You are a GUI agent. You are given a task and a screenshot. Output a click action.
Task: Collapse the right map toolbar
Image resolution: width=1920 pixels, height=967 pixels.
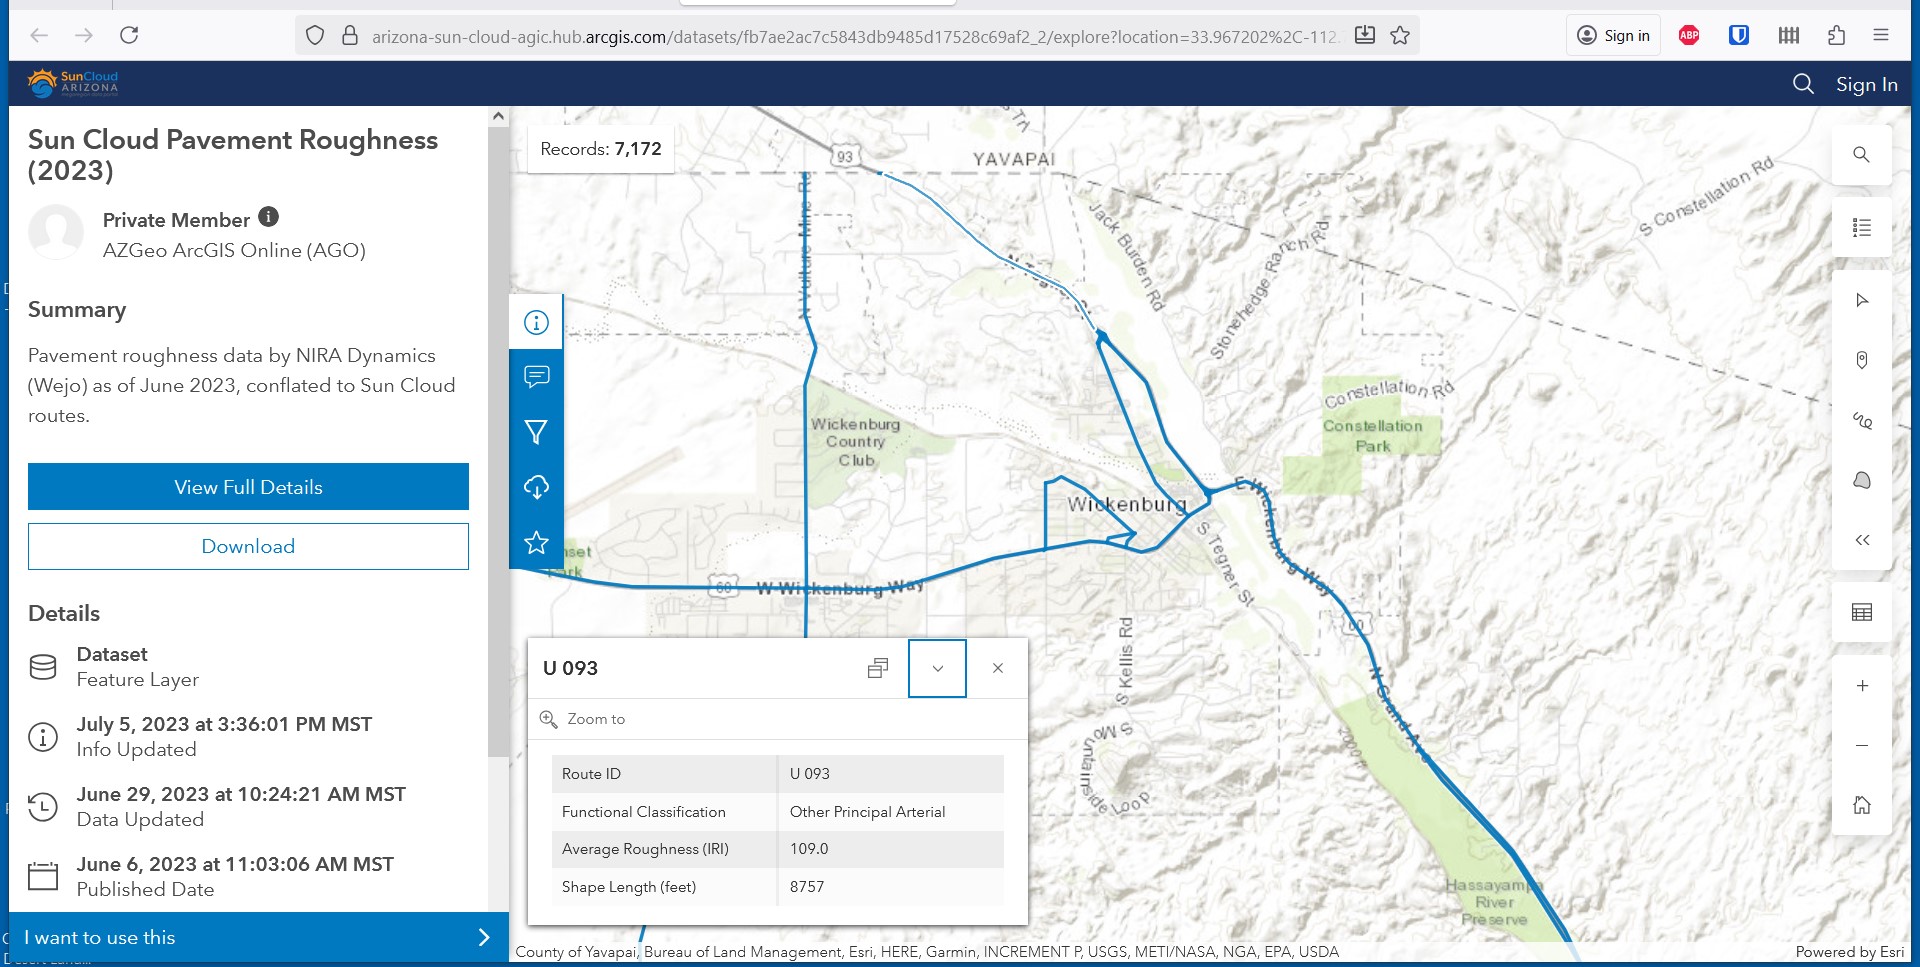[x=1861, y=540]
